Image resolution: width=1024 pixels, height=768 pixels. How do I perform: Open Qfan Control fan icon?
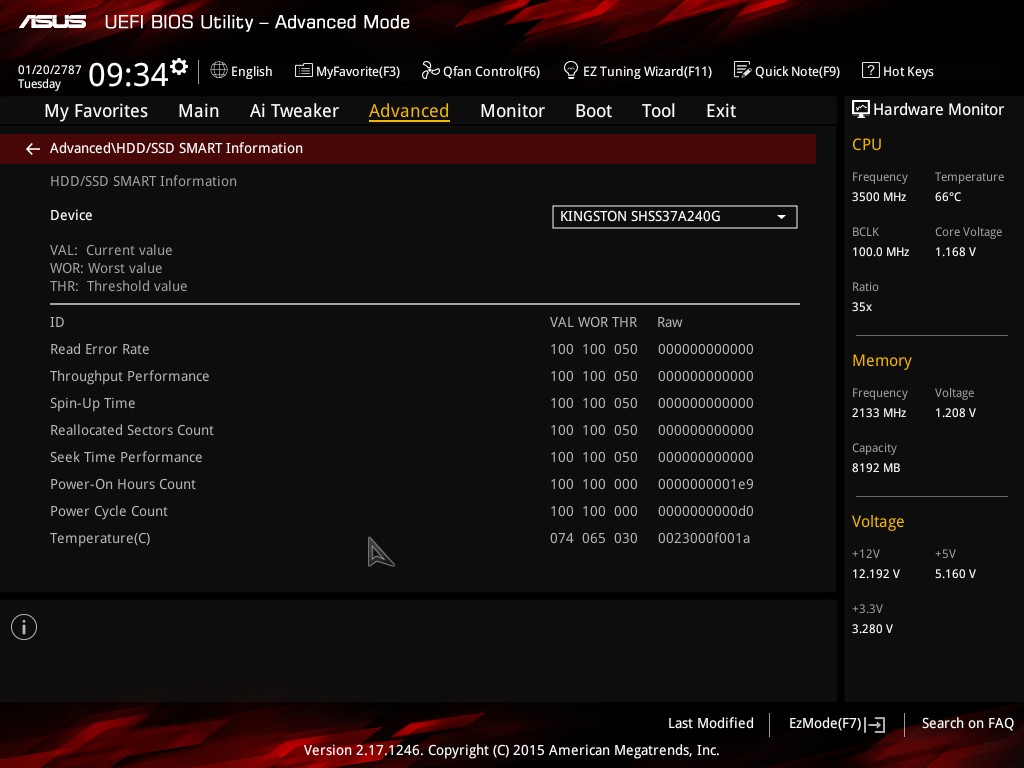pos(430,70)
